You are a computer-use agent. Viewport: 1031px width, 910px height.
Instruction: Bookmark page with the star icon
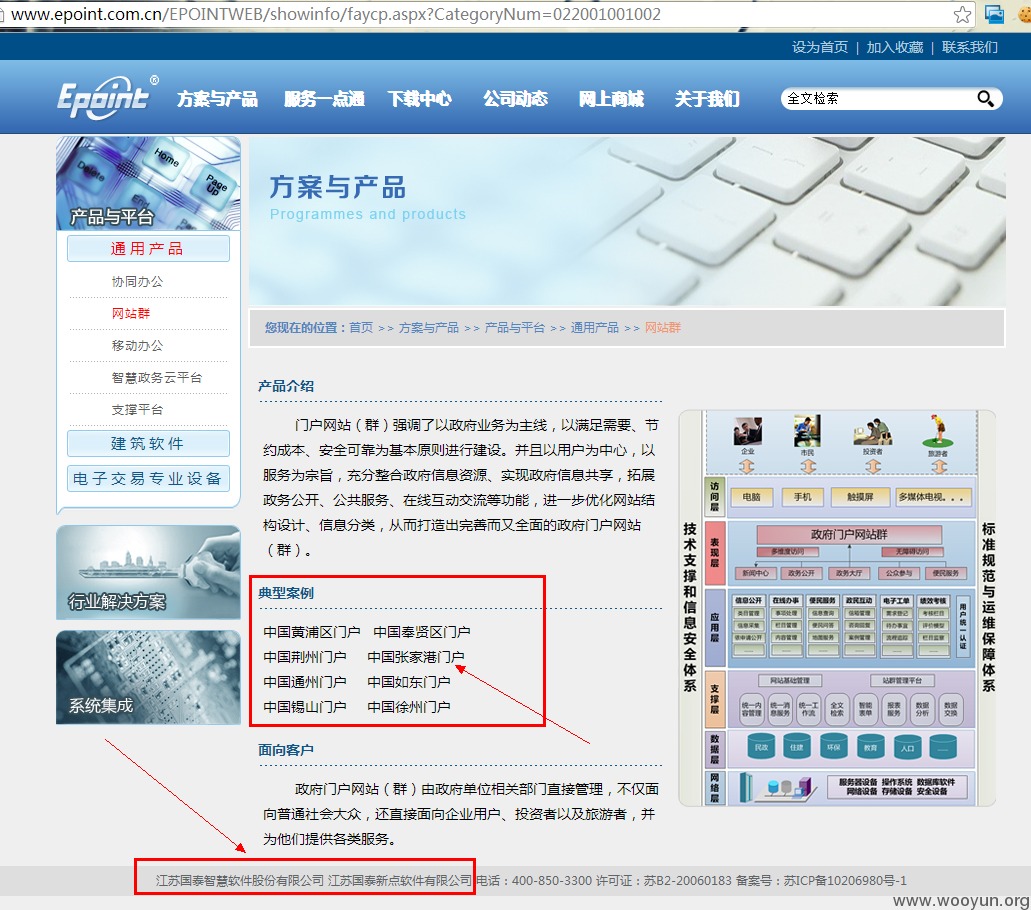coord(962,14)
